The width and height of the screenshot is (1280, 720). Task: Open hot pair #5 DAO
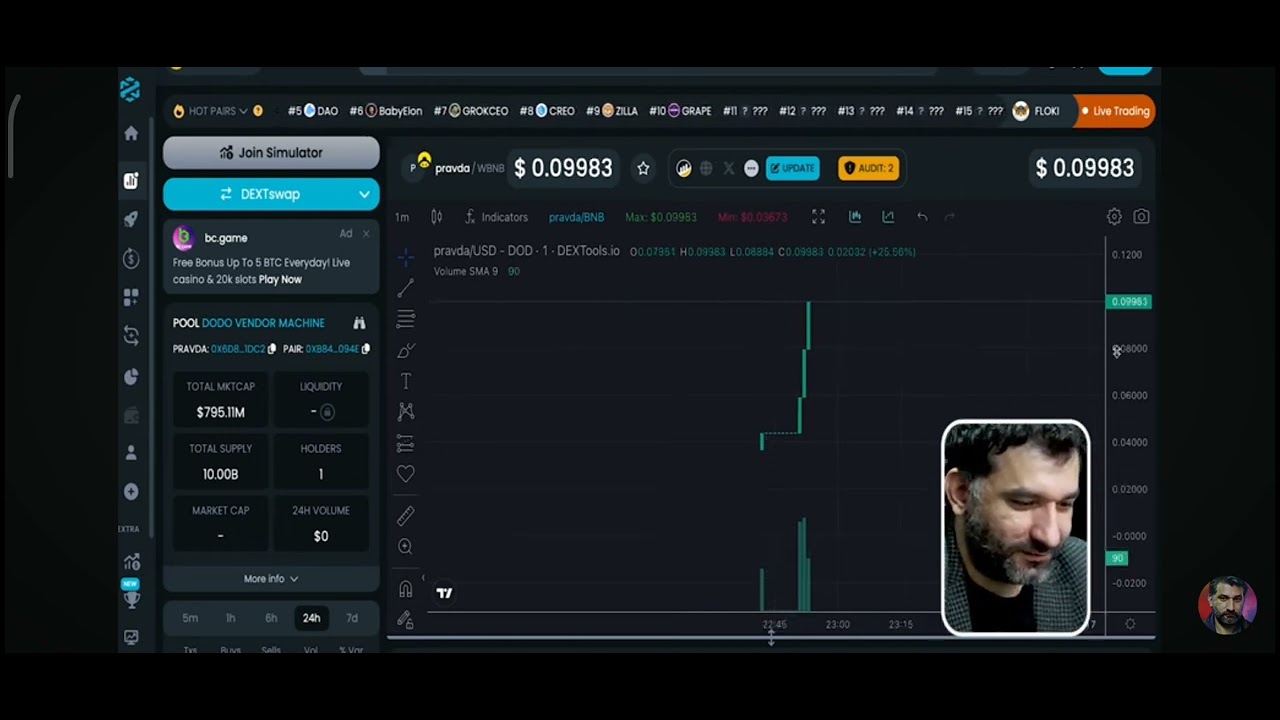click(x=313, y=111)
